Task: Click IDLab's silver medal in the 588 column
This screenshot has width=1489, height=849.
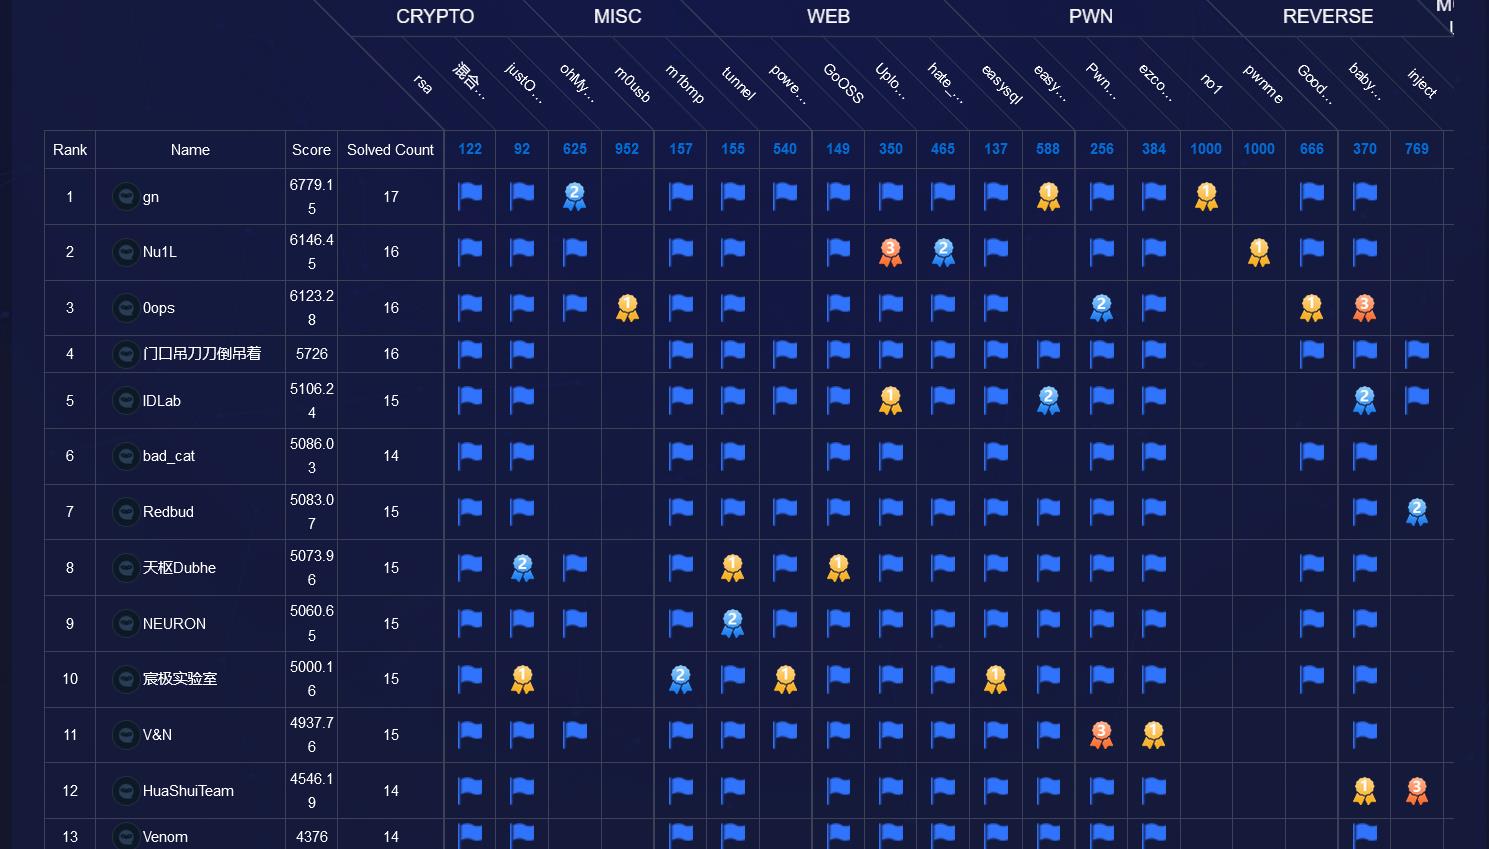Action: click(1048, 401)
